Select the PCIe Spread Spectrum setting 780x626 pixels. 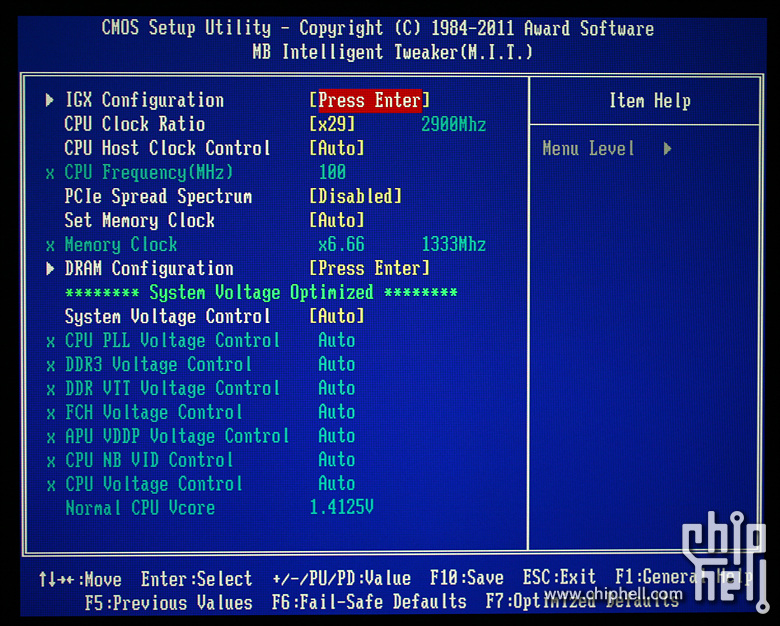[158, 197]
